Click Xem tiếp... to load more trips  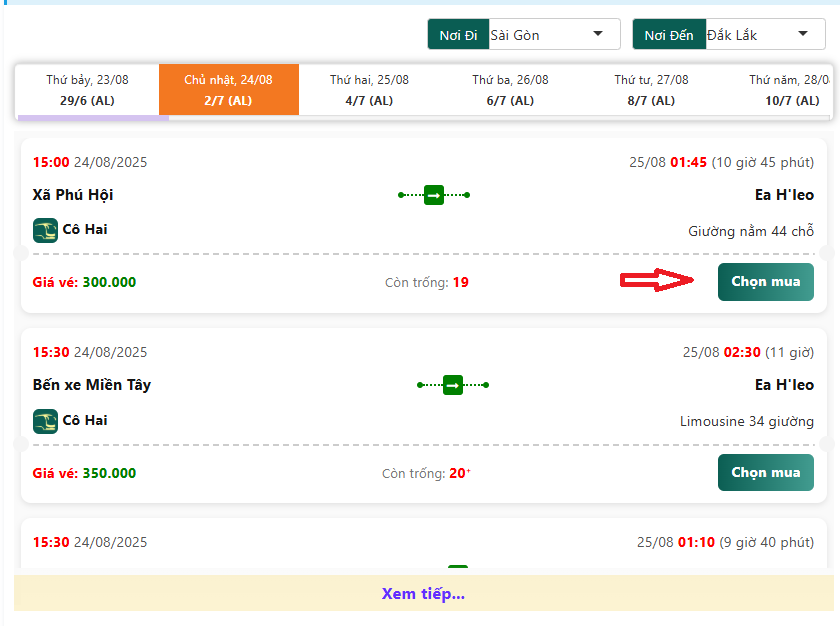pyautogui.click(x=423, y=594)
